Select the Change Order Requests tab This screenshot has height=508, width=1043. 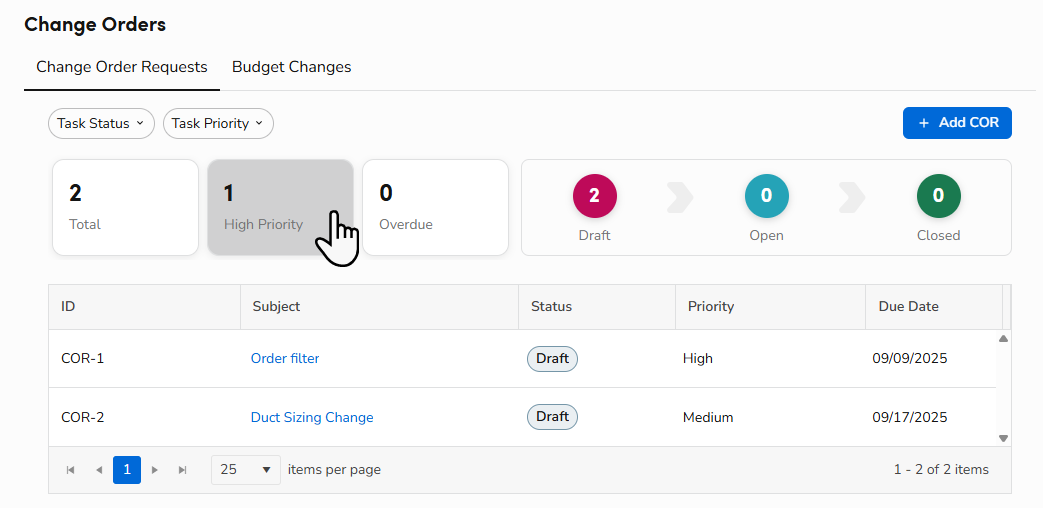[x=122, y=67]
